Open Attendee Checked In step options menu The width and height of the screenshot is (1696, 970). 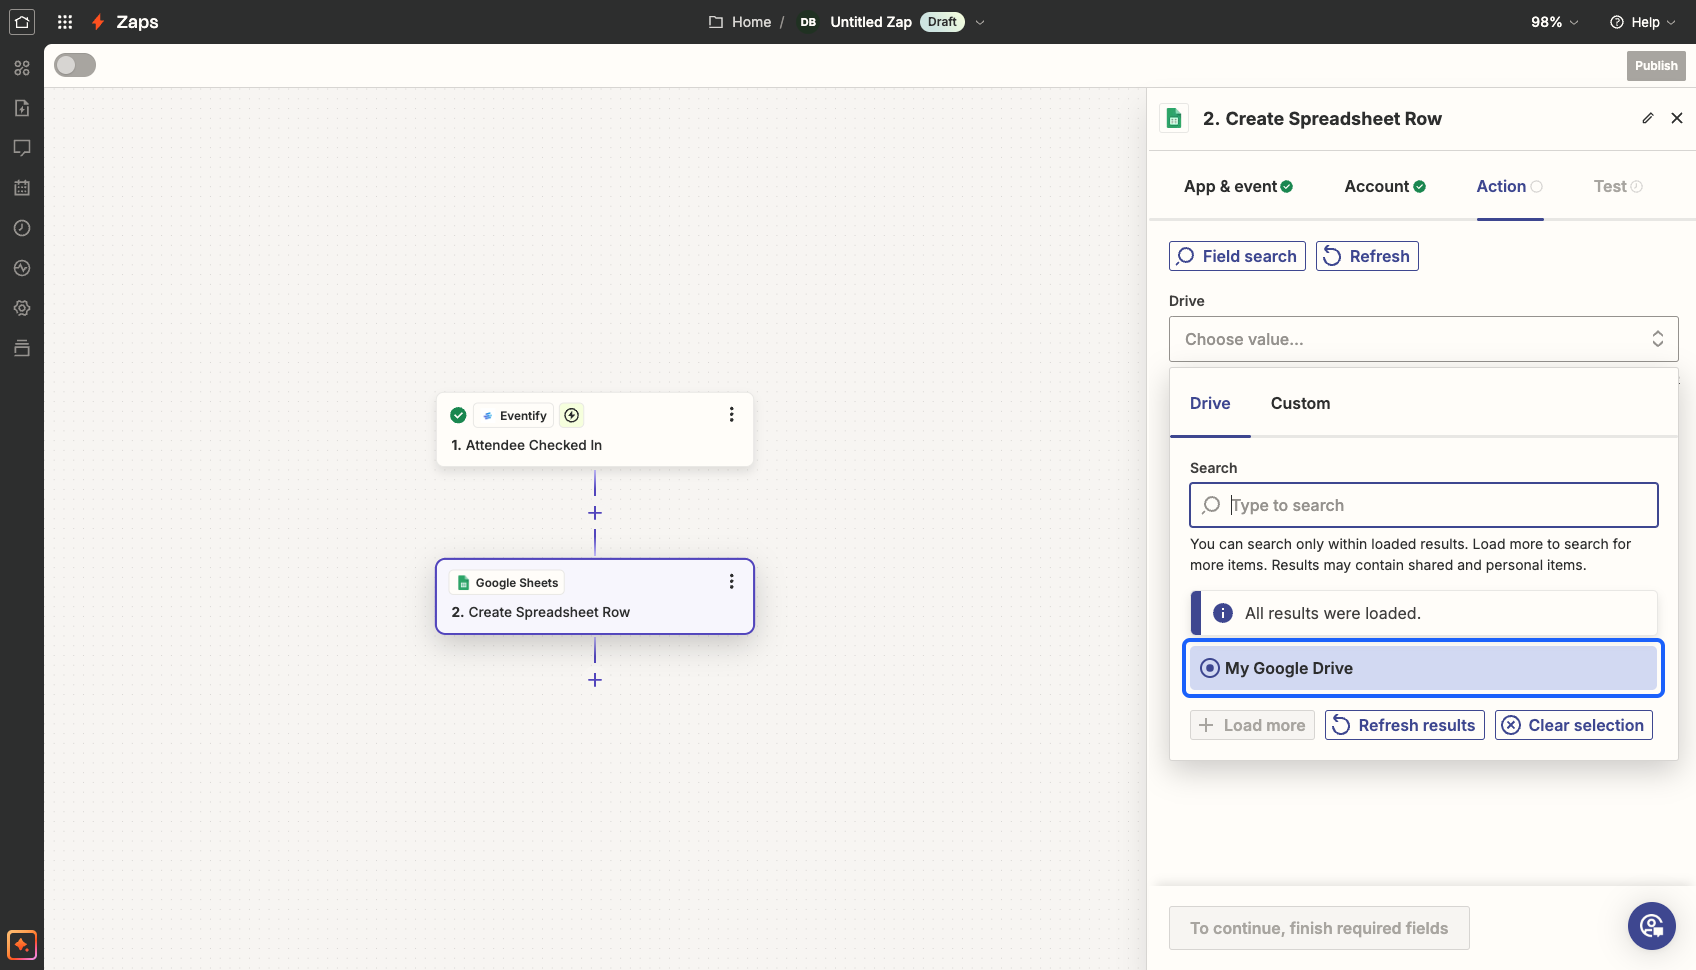(x=731, y=414)
